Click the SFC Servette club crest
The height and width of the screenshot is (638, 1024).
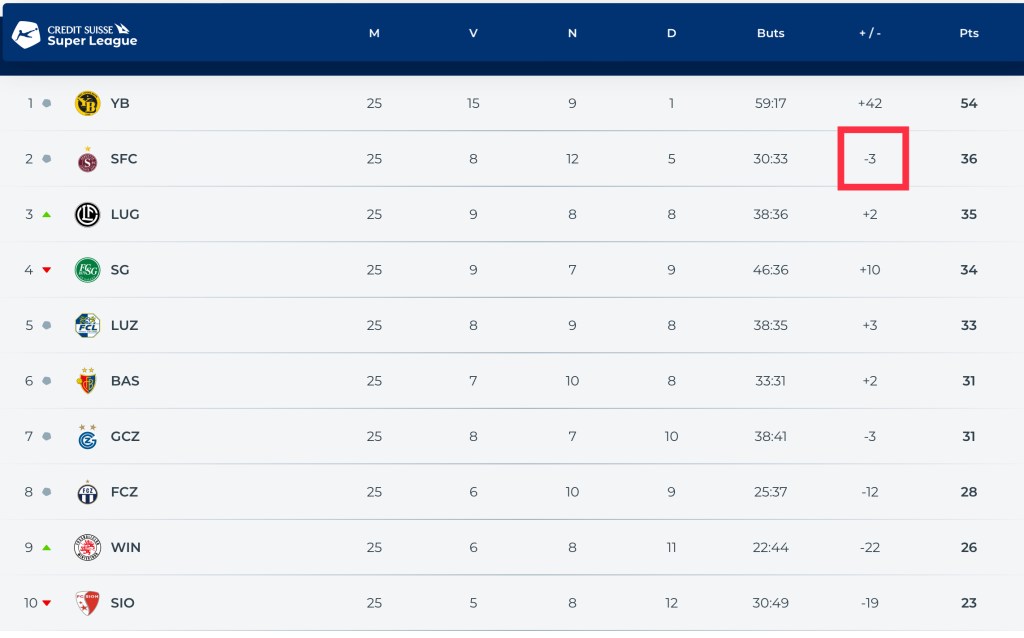tap(88, 159)
